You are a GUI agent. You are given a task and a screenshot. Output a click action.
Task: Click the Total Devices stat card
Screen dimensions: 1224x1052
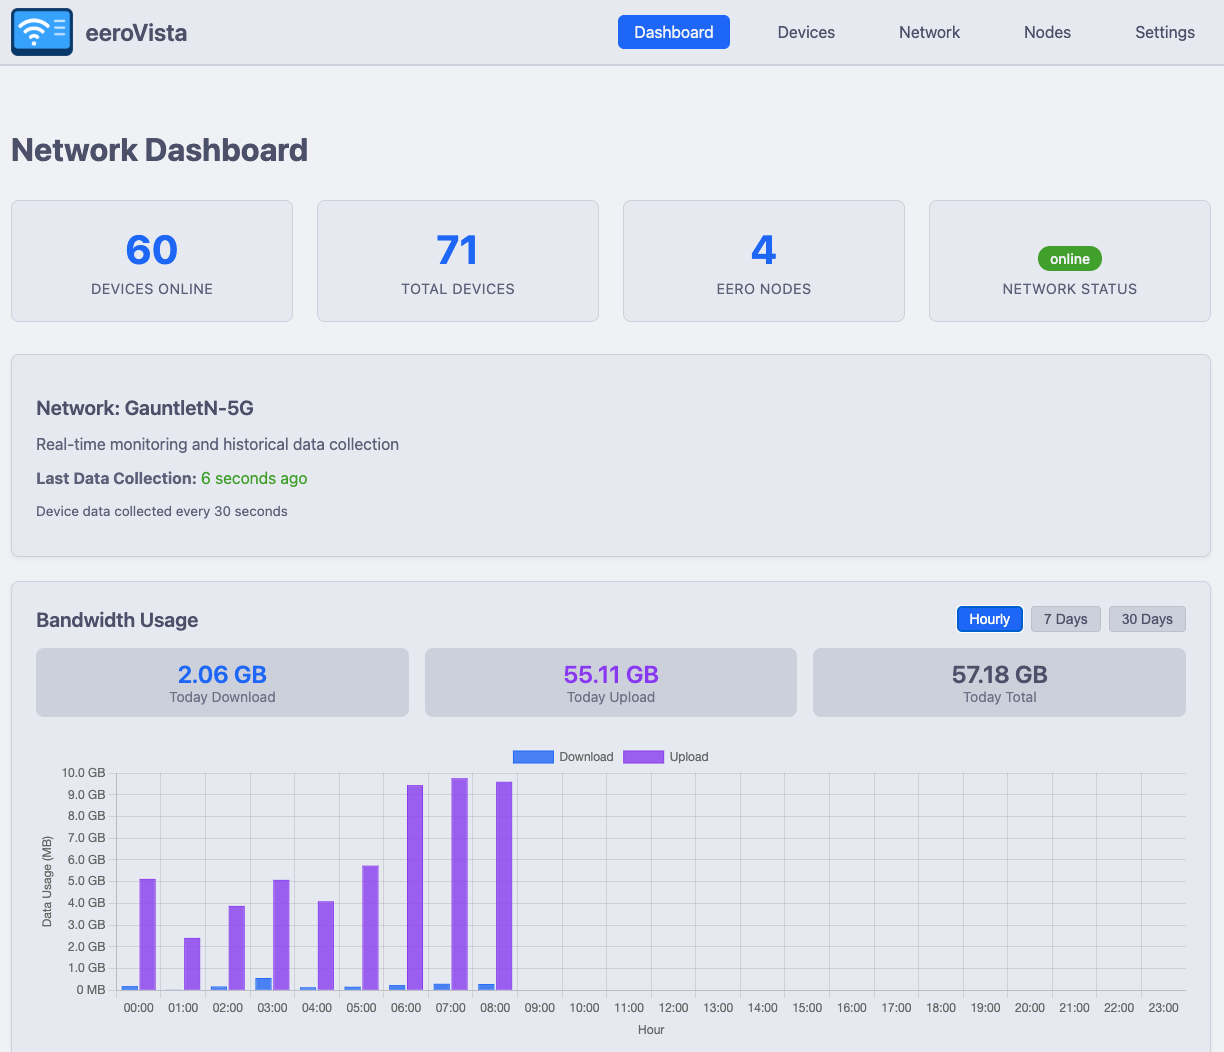pos(458,261)
